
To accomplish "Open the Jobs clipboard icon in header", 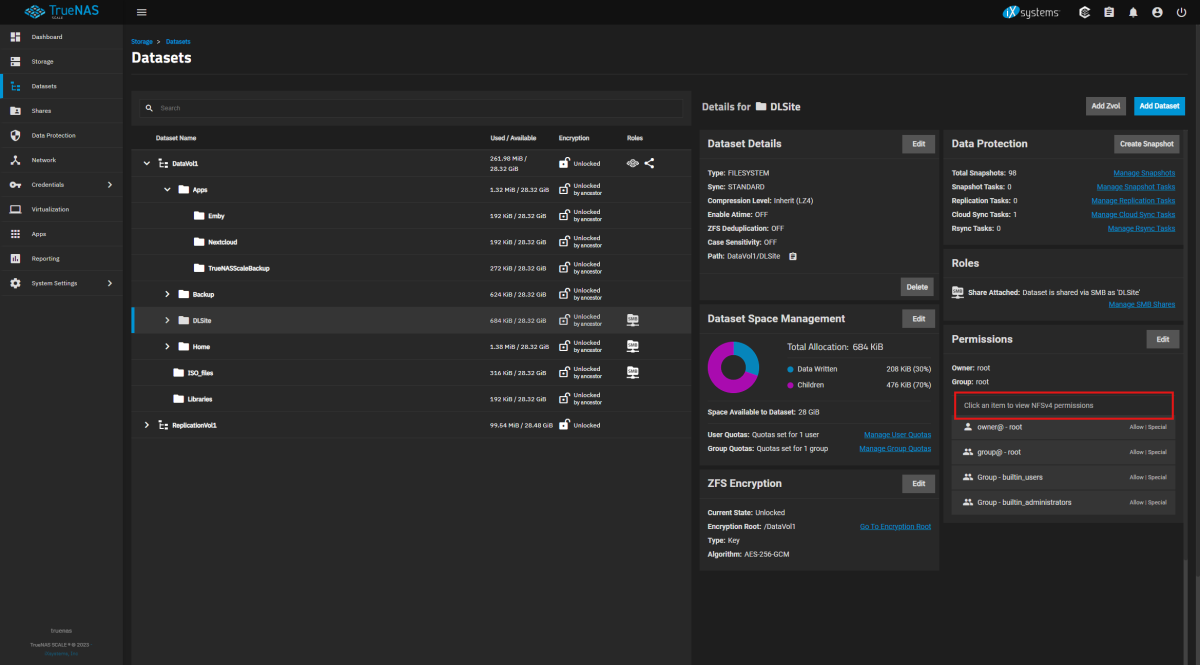I will click(1109, 12).
